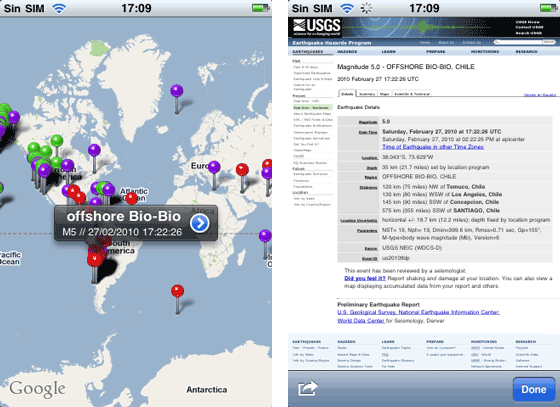This screenshot has height=407, width=560.
Task: Select the purple pin near Alaska at left edge
Action: (x=14, y=117)
